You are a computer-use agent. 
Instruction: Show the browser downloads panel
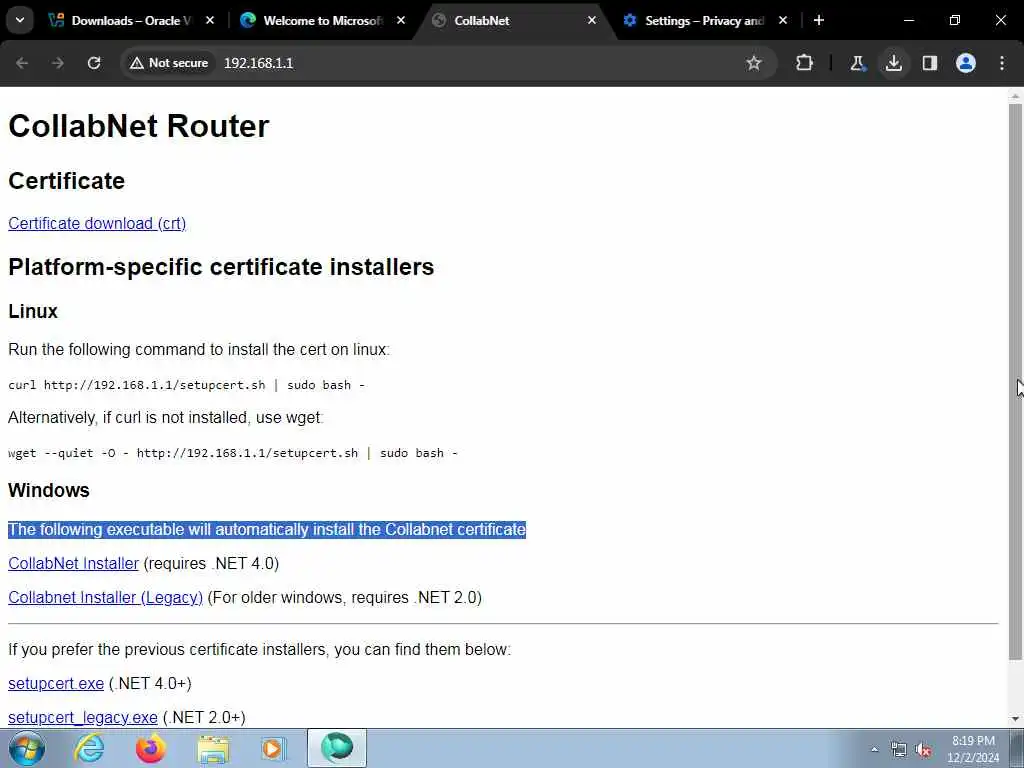(894, 63)
